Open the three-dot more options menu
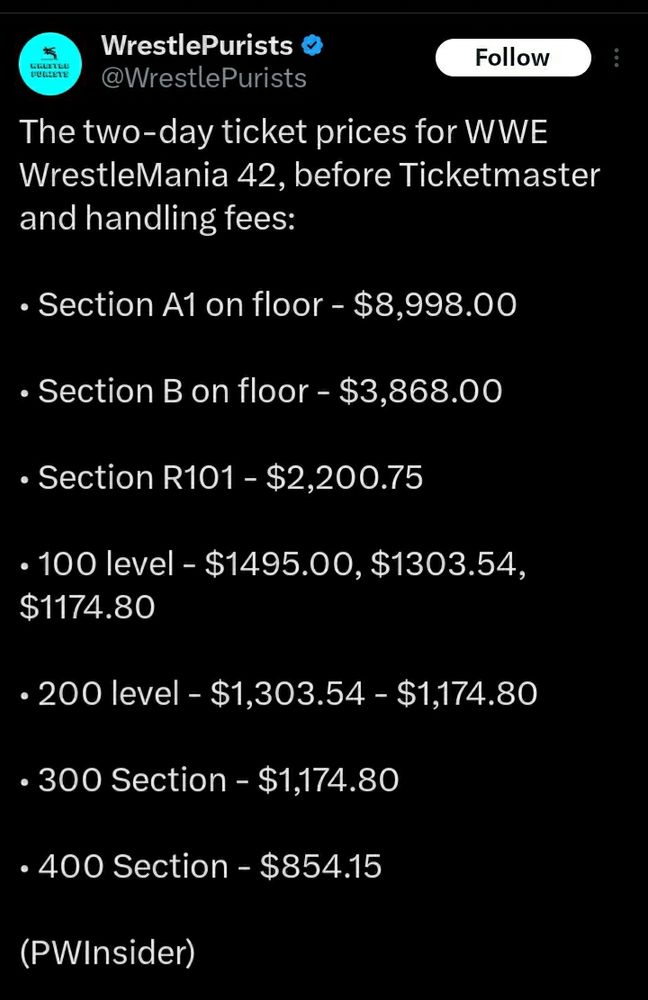This screenshot has width=648, height=1000. (x=616, y=58)
